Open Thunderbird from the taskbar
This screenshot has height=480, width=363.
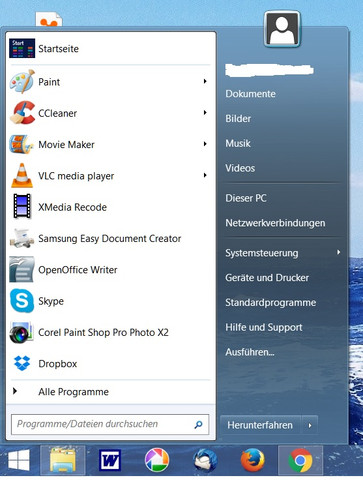[x=205, y=460]
